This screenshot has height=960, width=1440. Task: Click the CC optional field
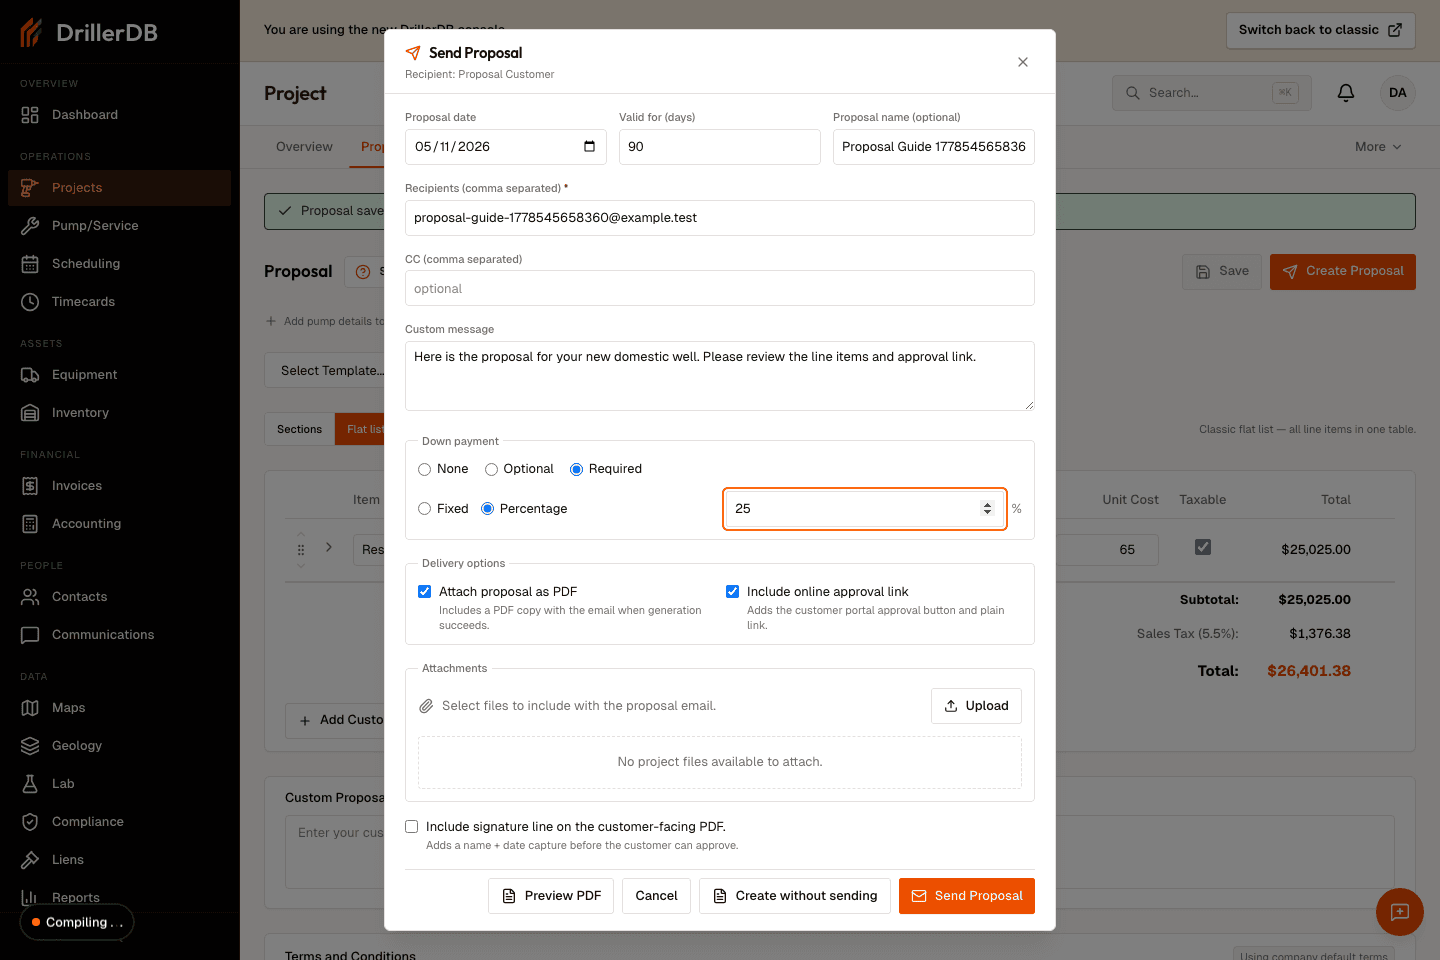tap(720, 288)
